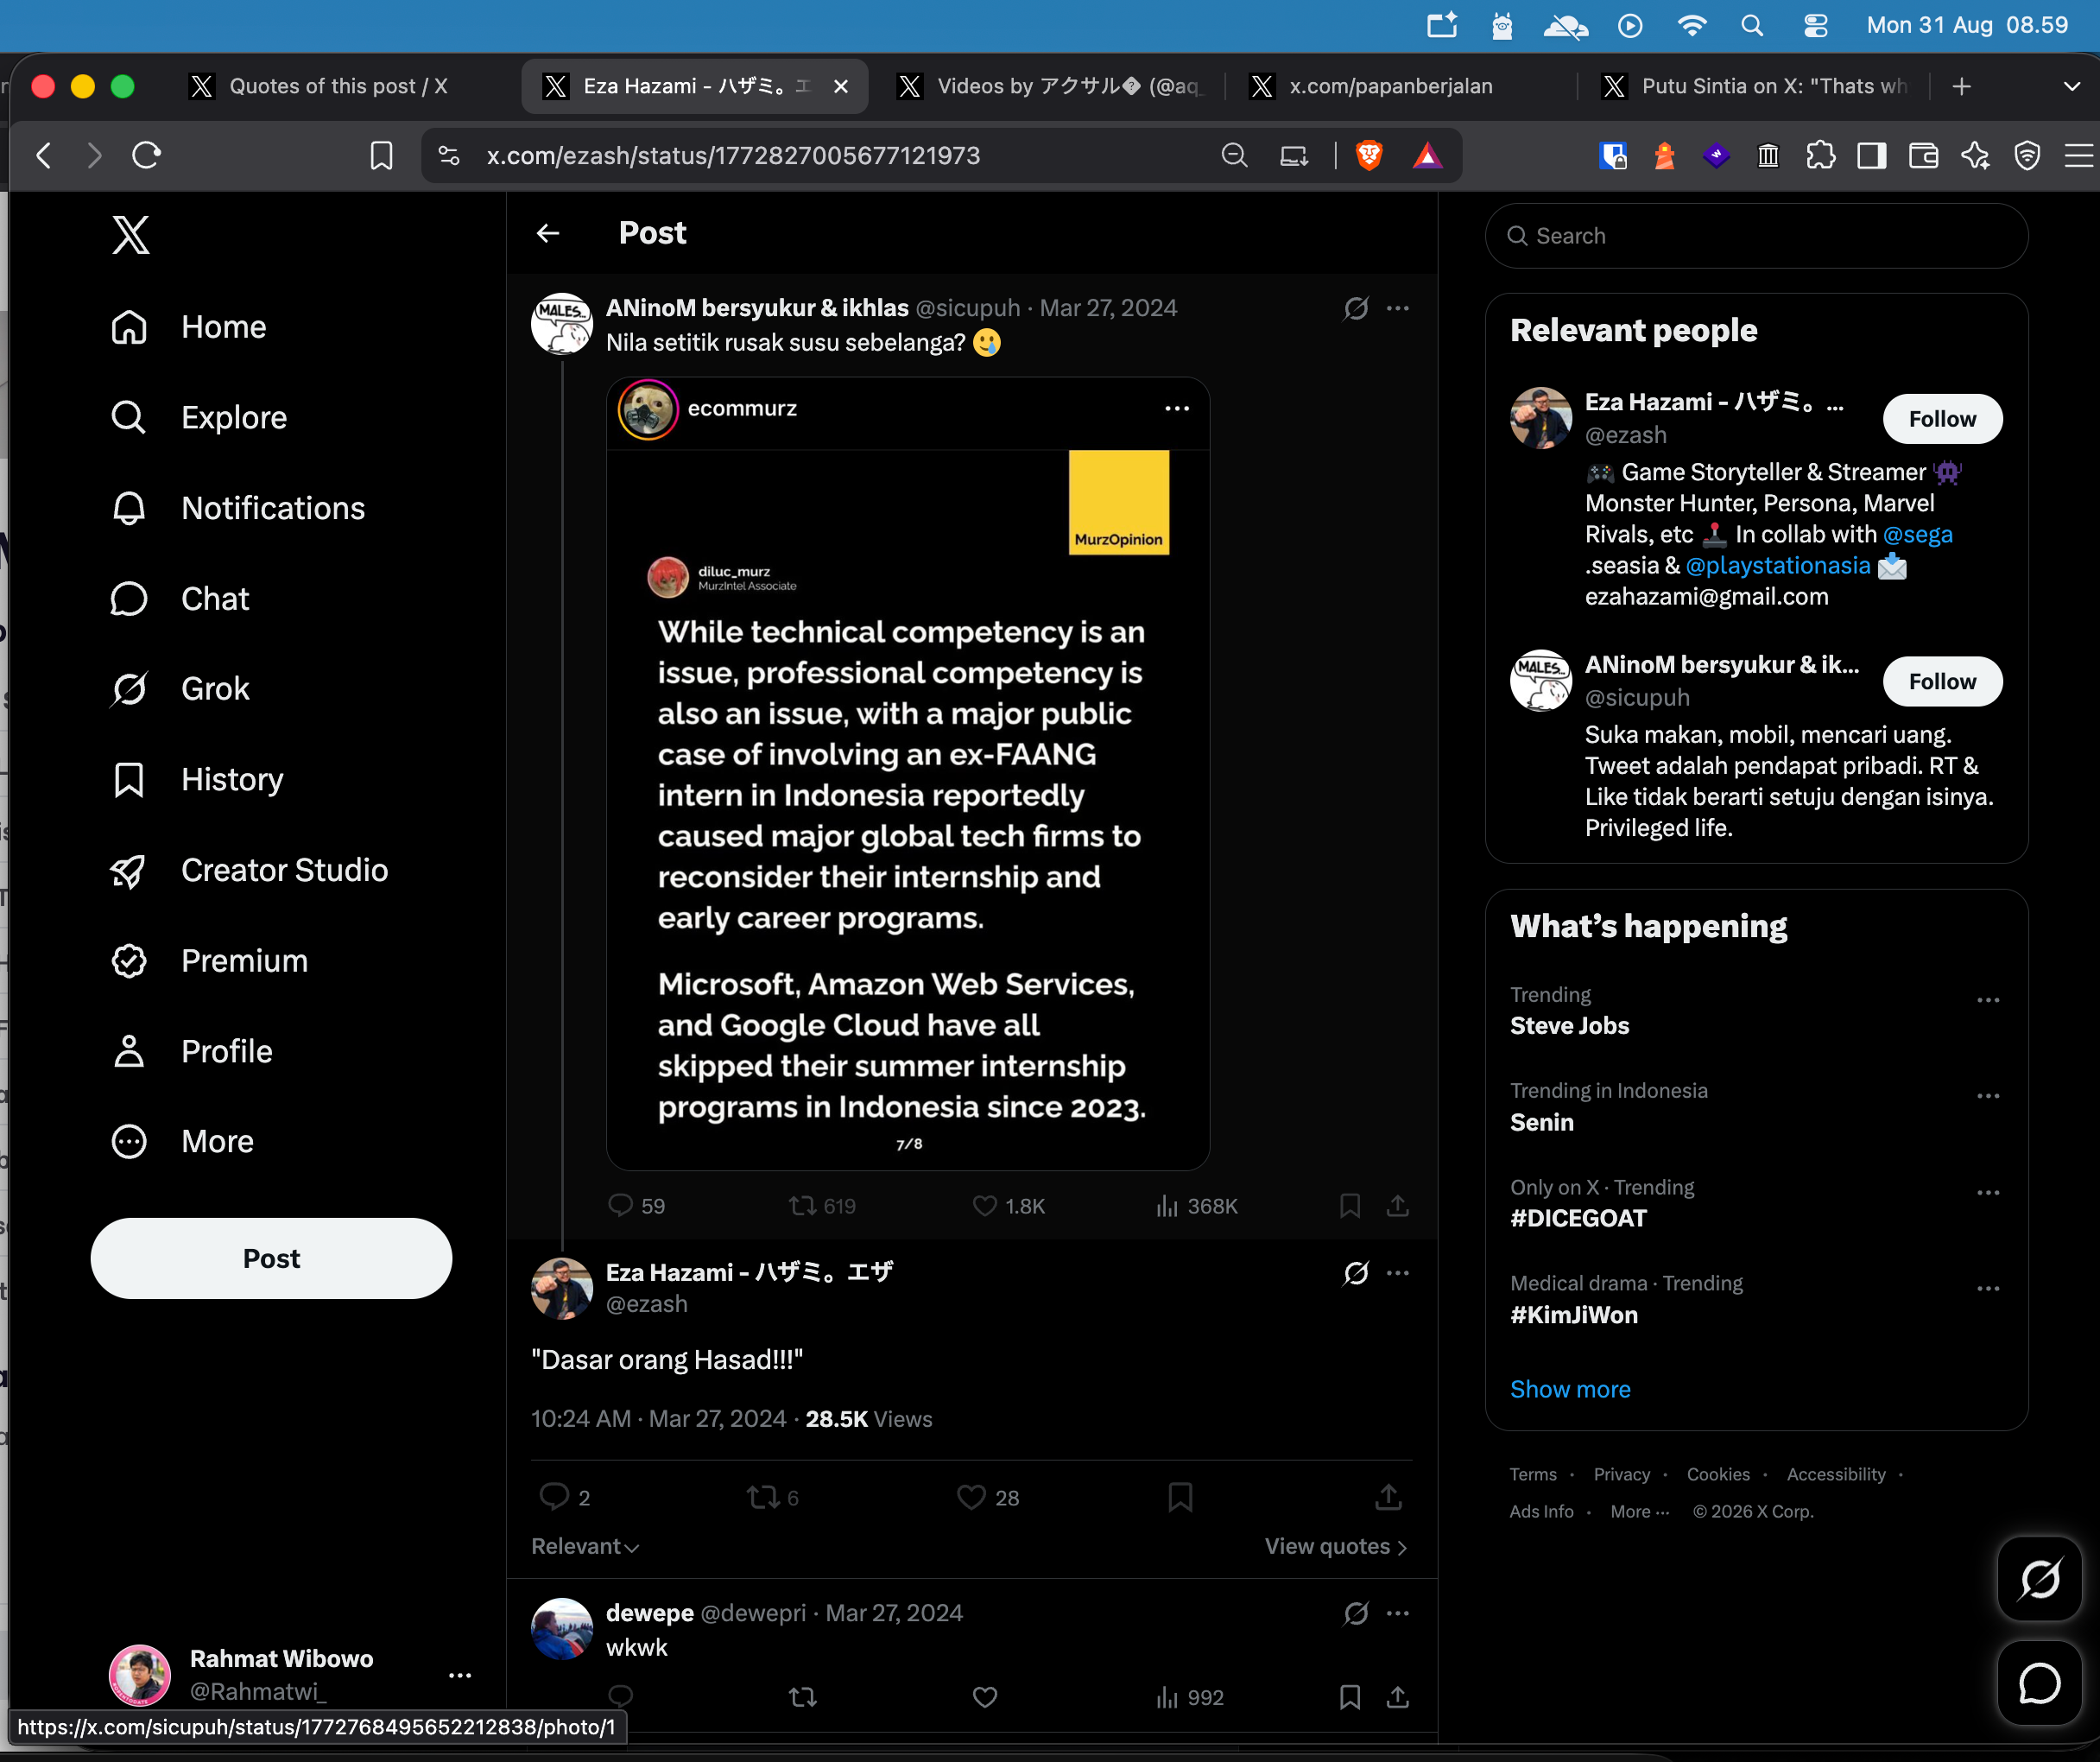Share dewepe's reply

1398,1697
